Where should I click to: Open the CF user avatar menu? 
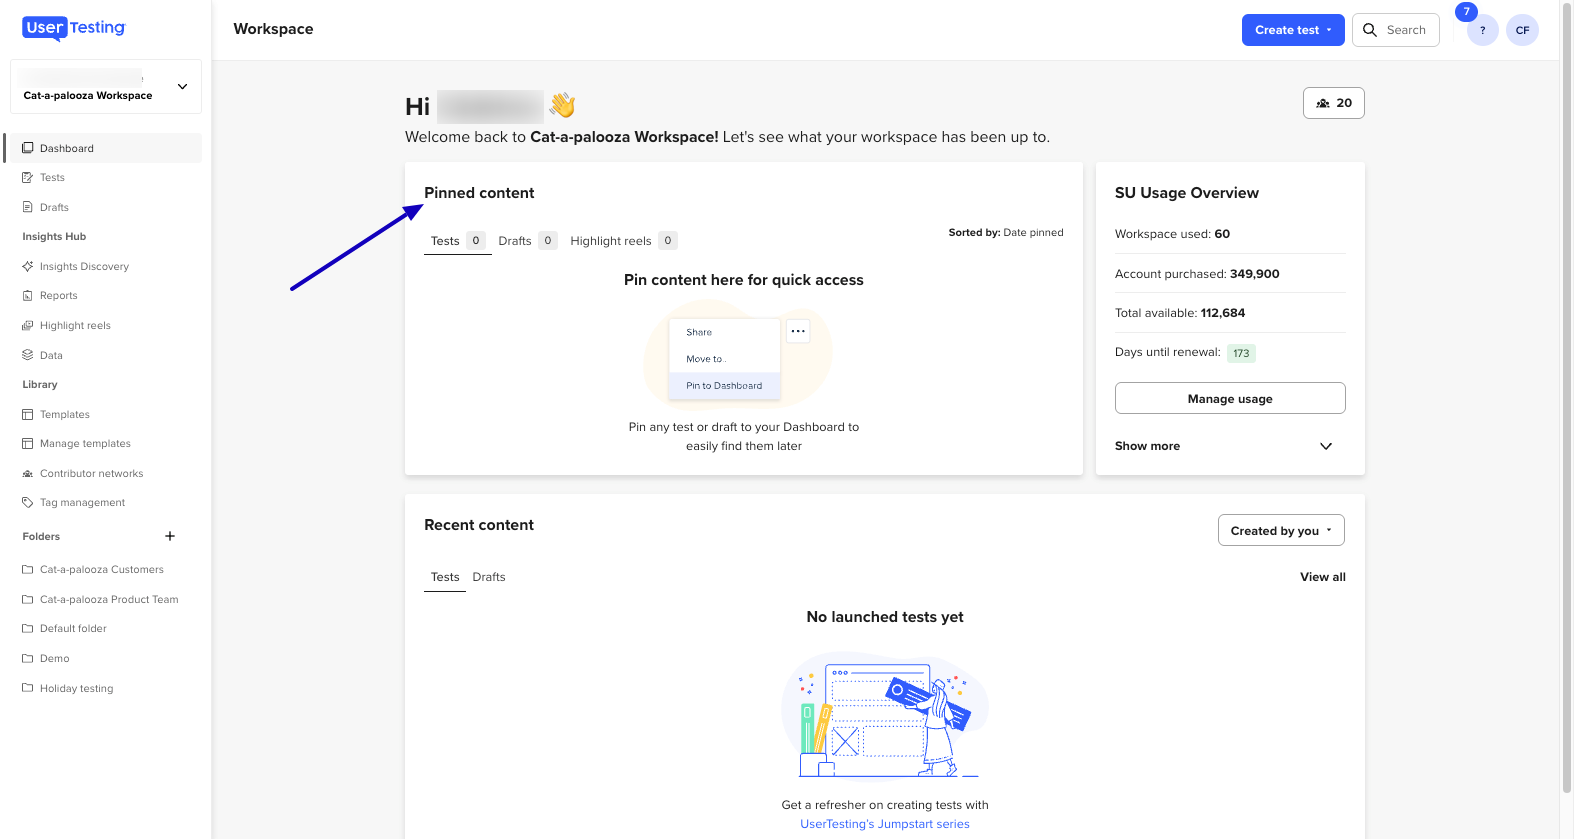point(1522,30)
